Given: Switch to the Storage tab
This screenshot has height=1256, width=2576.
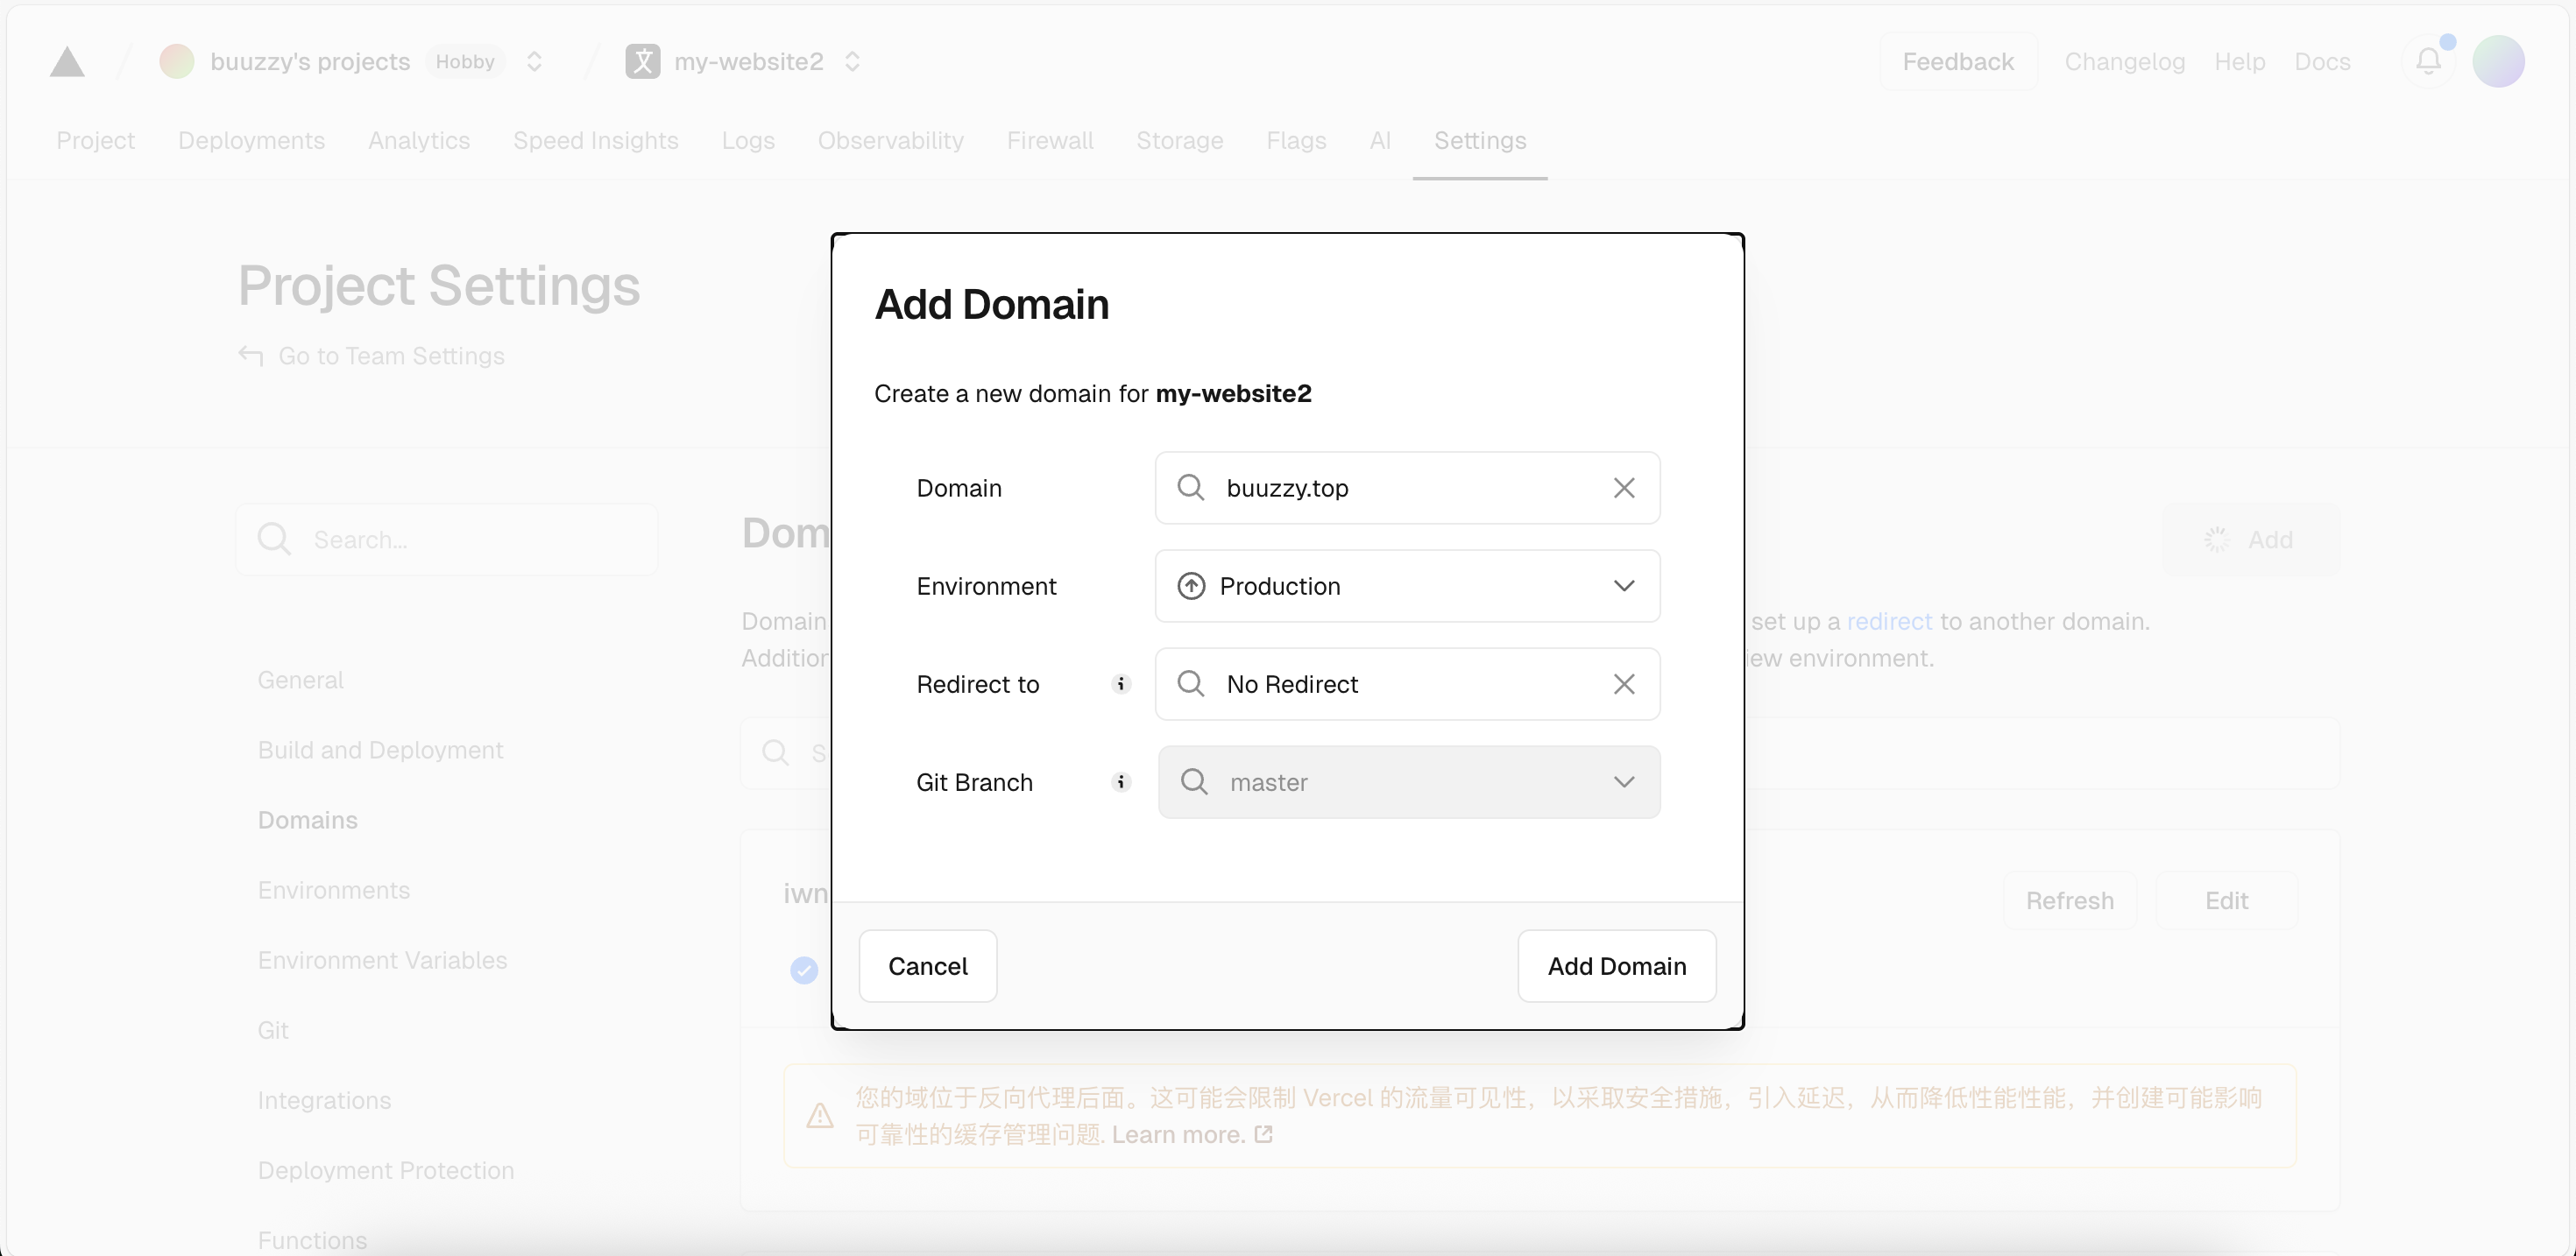Looking at the screenshot, I should 1180,141.
